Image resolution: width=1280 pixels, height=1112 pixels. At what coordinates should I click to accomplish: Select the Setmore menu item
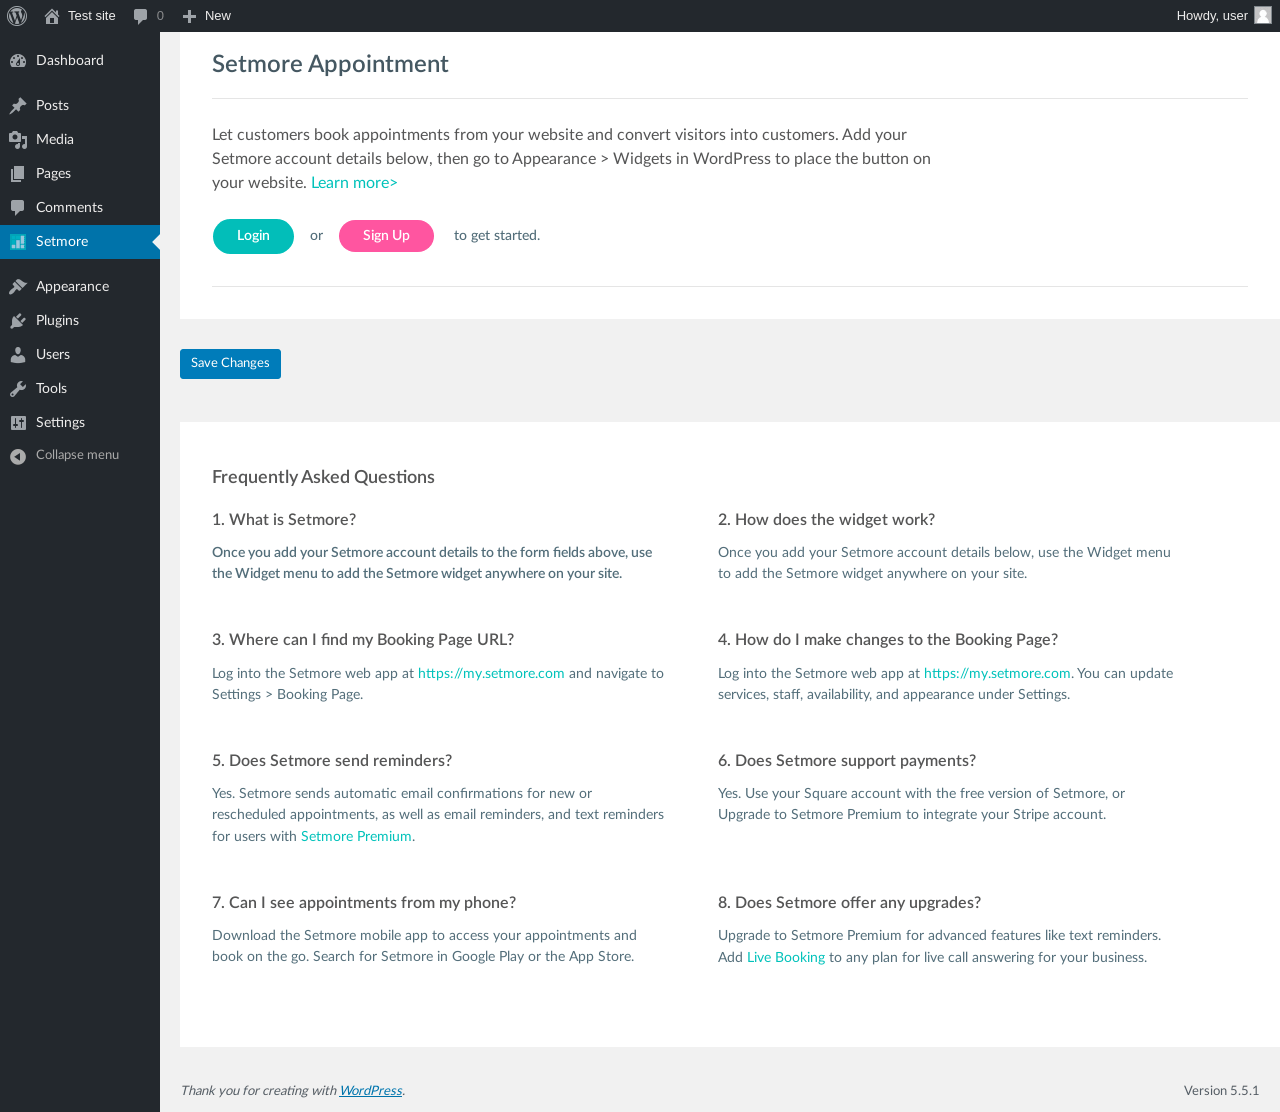(x=80, y=241)
